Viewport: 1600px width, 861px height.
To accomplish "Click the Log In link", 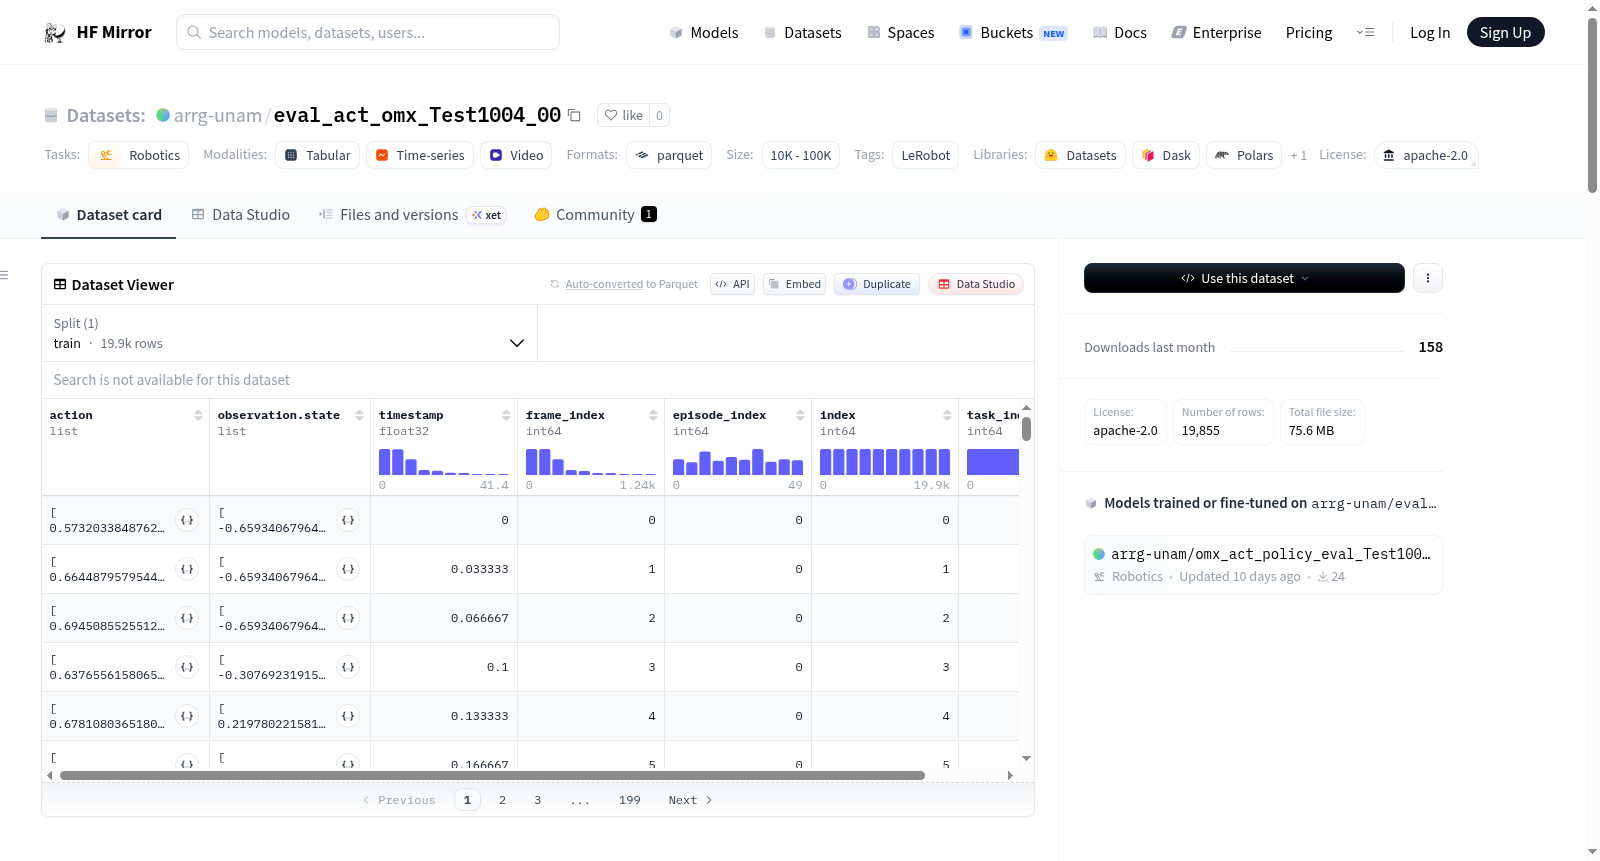I will coord(1430,33).
